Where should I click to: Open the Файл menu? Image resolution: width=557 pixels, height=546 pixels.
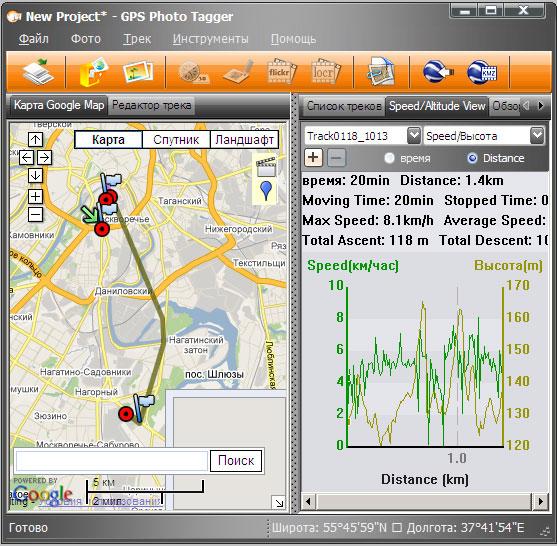click(x=33, y=38)
